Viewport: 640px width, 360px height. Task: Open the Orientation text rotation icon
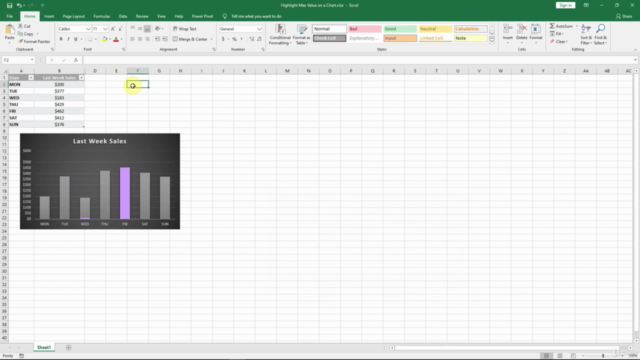(x=158, y=29)
